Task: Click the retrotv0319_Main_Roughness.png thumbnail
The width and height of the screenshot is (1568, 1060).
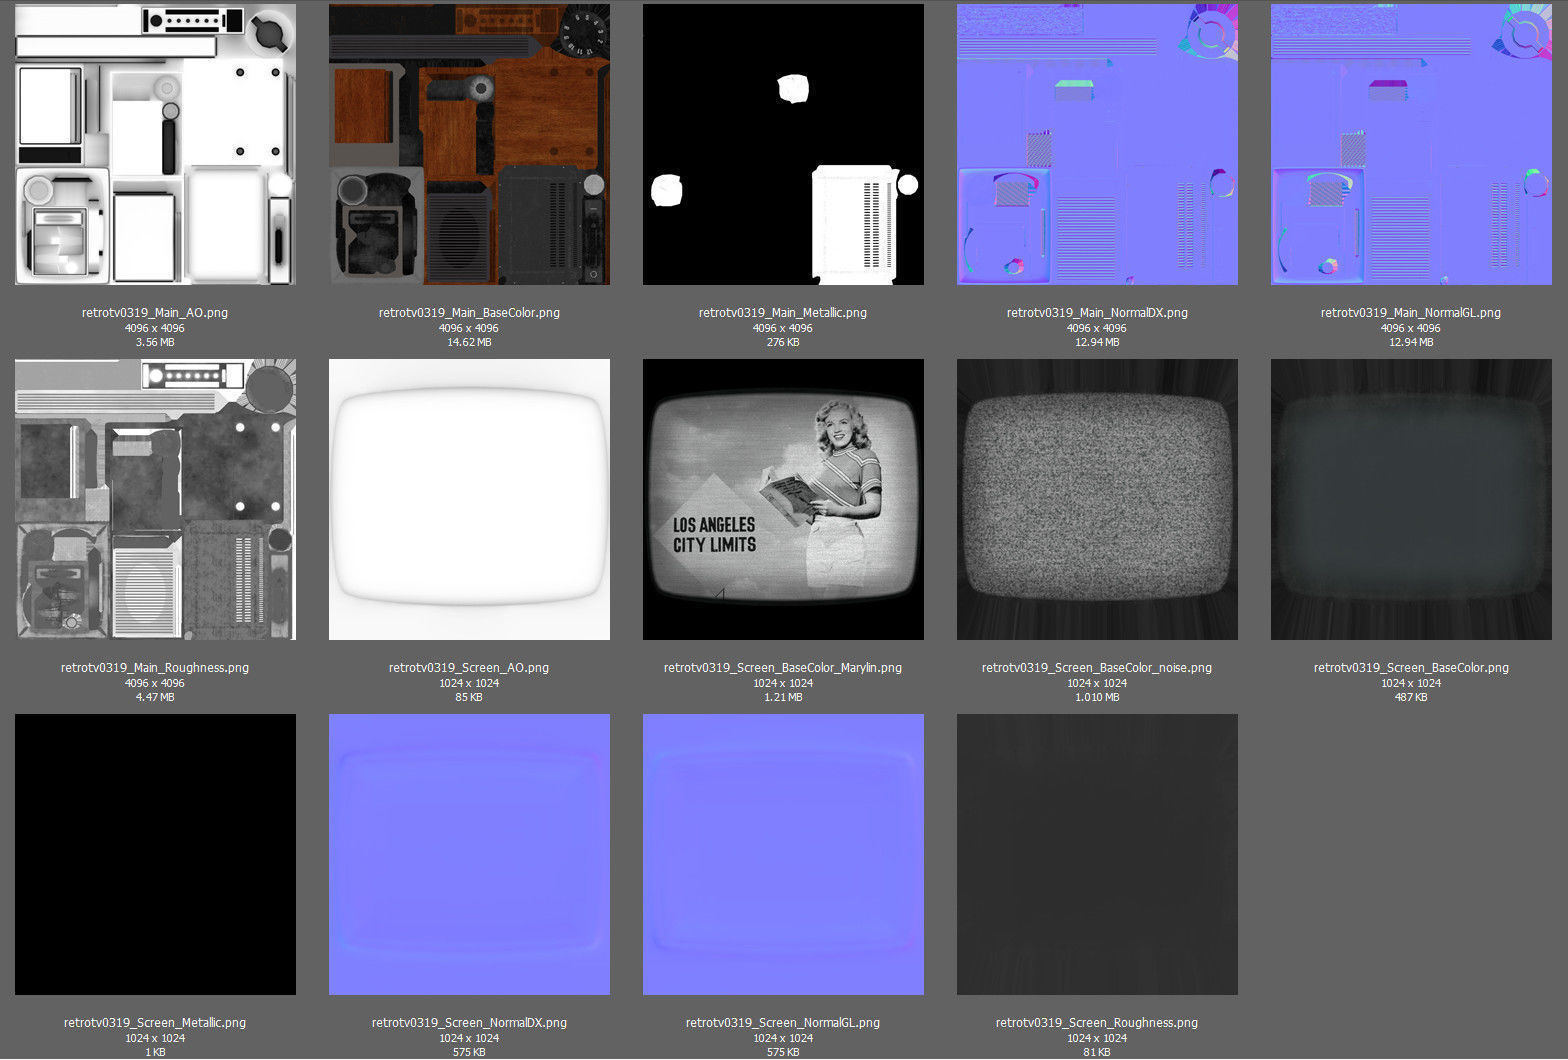Action: pos(155,499)
